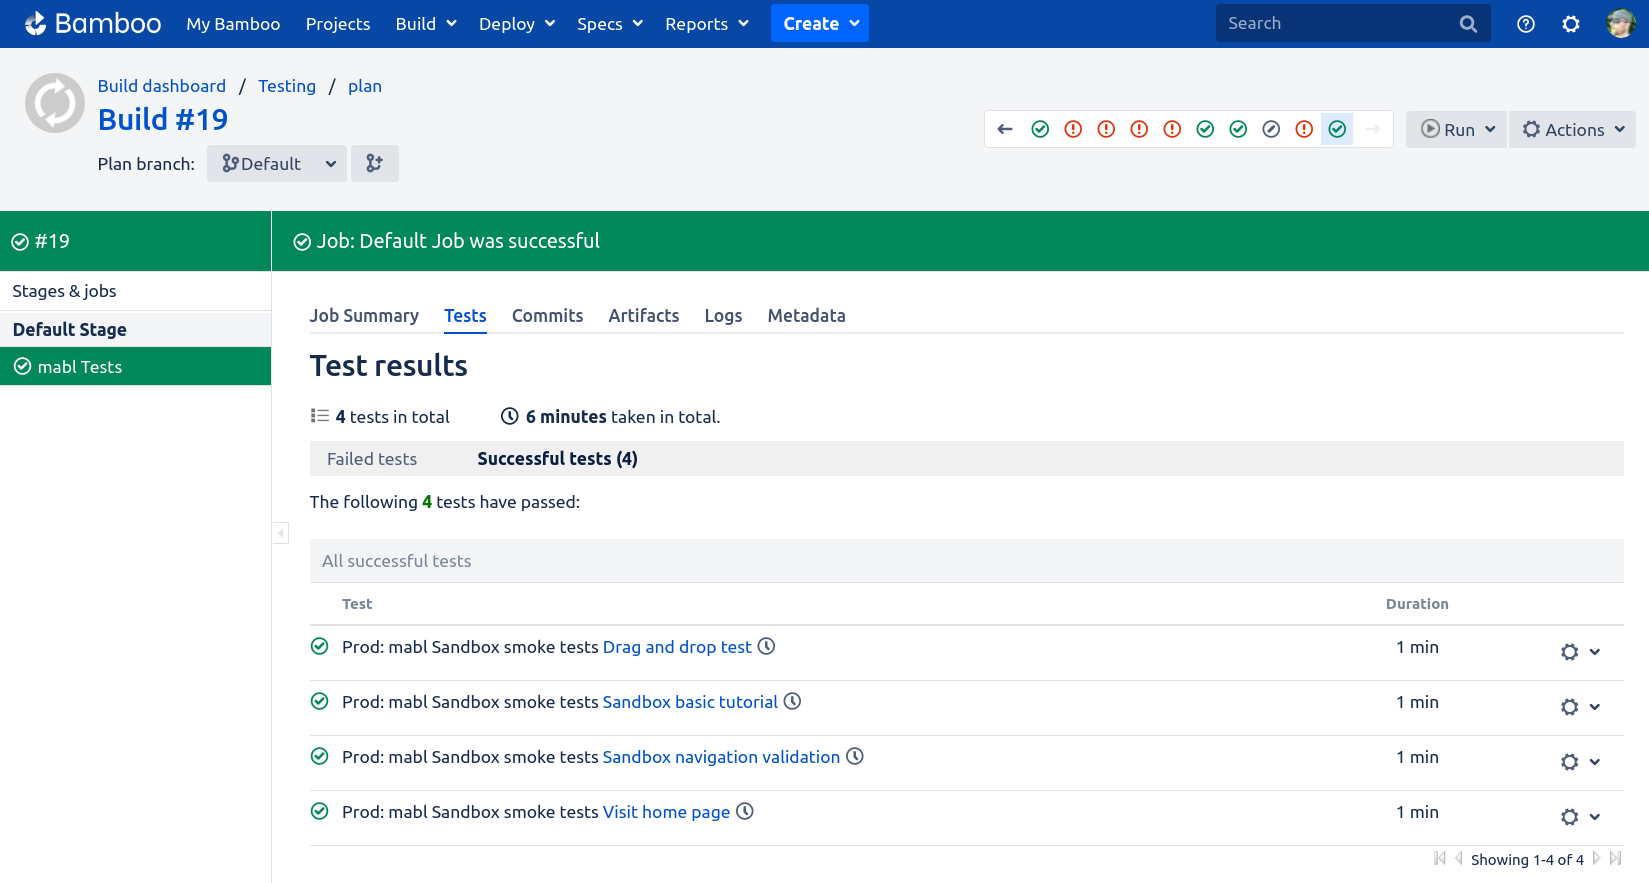
Task: Open the Actions dropdown
Action: [1572, 129]
